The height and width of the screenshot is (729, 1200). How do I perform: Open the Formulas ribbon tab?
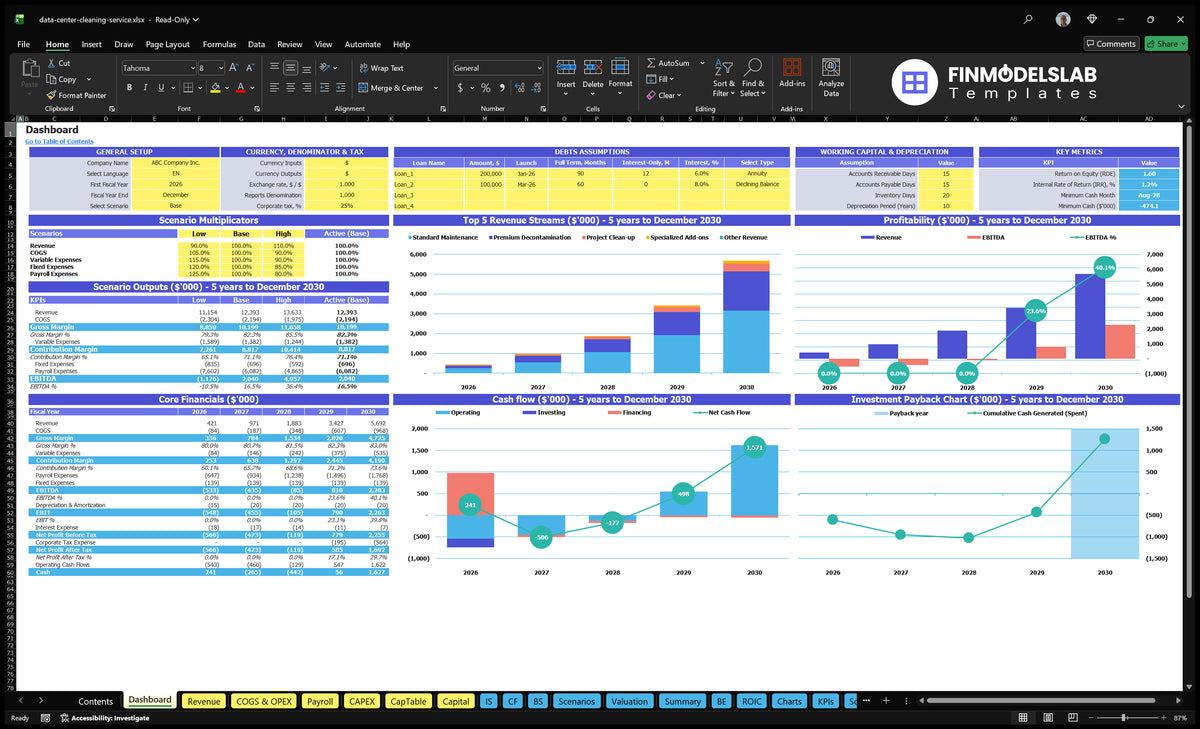[x=219, y=44]
